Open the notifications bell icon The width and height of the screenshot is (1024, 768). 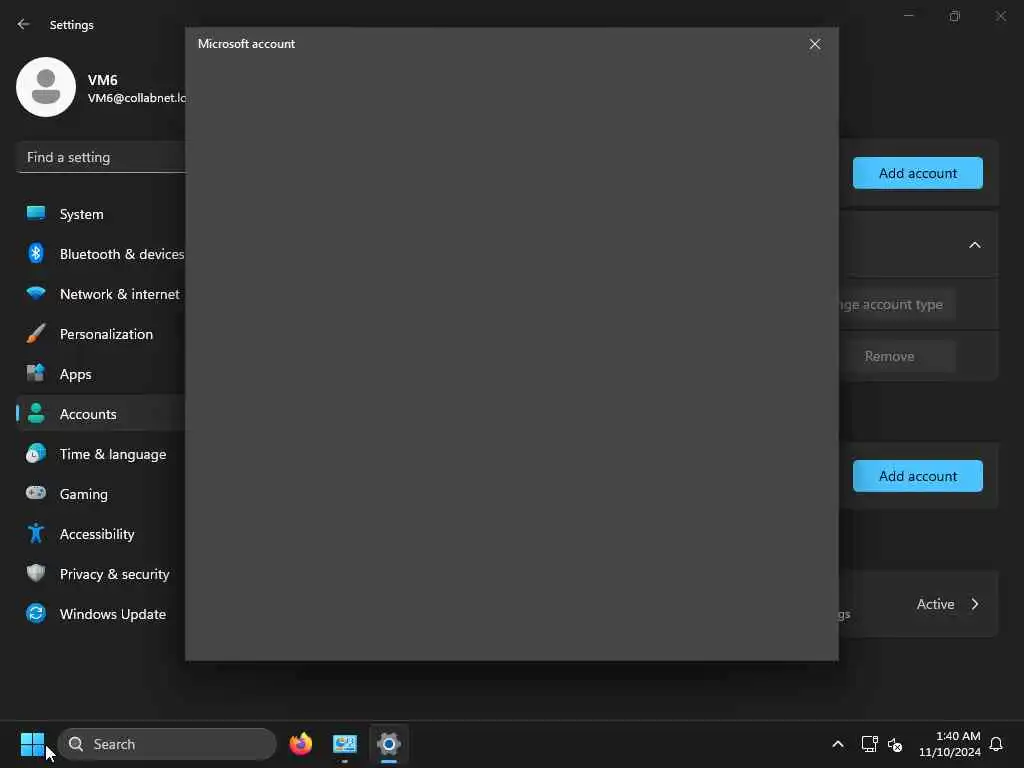[996, 744]
